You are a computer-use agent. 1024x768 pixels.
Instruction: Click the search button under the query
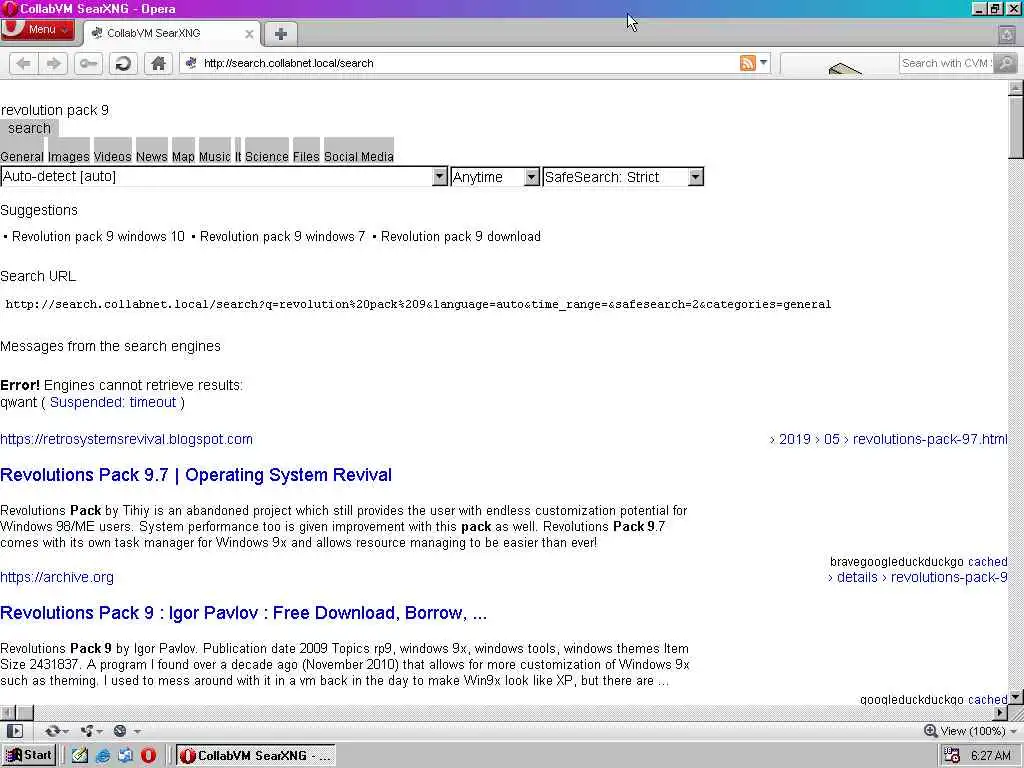click(x=29, y=128)
